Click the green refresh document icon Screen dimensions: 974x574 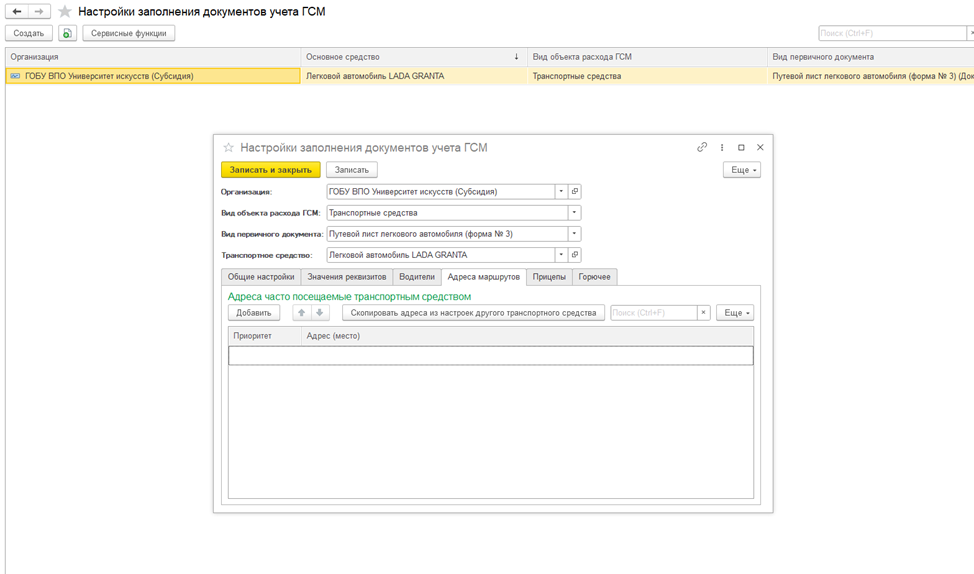pyautogui.click(x=67, y=33)
